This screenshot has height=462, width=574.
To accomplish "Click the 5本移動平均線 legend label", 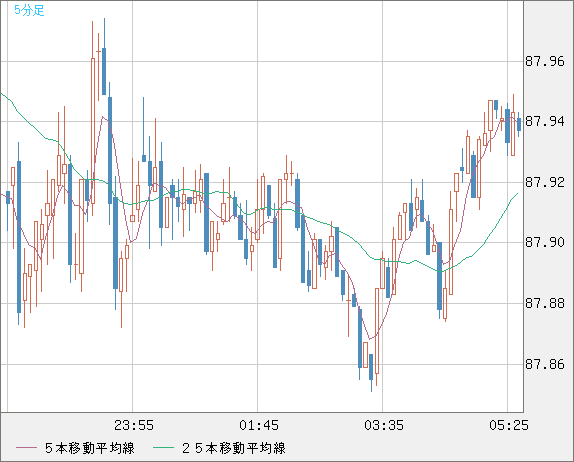I will pyautogui.click(x=90, y=448).
